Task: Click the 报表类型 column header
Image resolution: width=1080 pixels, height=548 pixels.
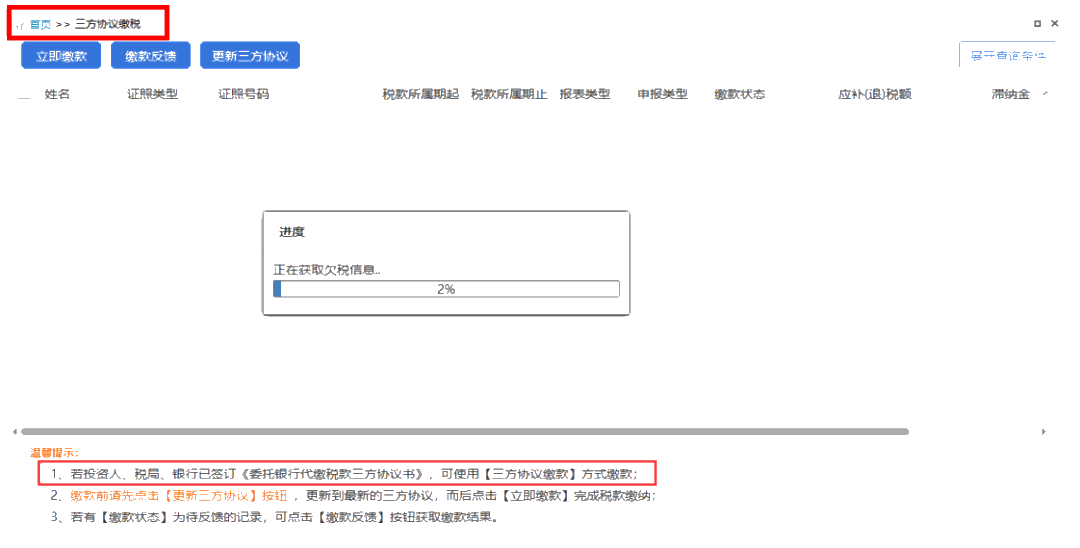Action: click(x=585, y=94)
